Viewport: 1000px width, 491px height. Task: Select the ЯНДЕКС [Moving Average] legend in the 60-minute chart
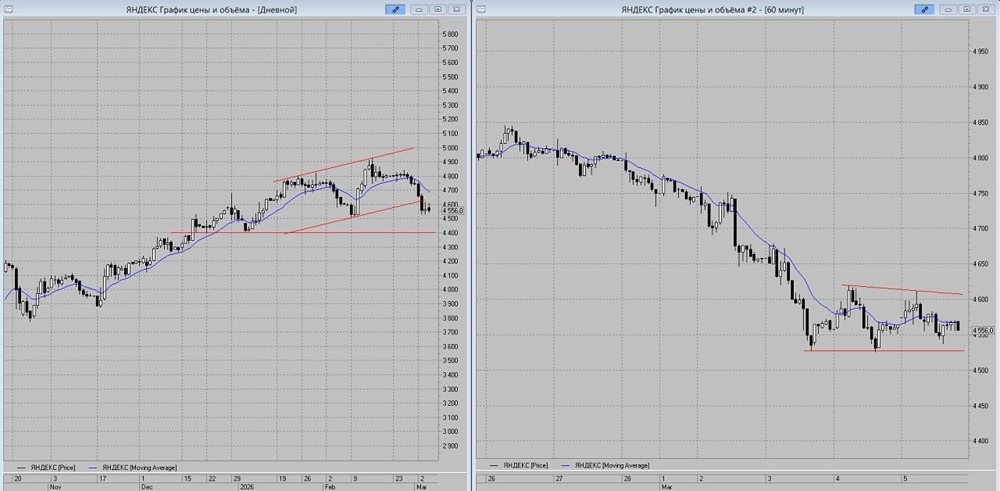604,465
